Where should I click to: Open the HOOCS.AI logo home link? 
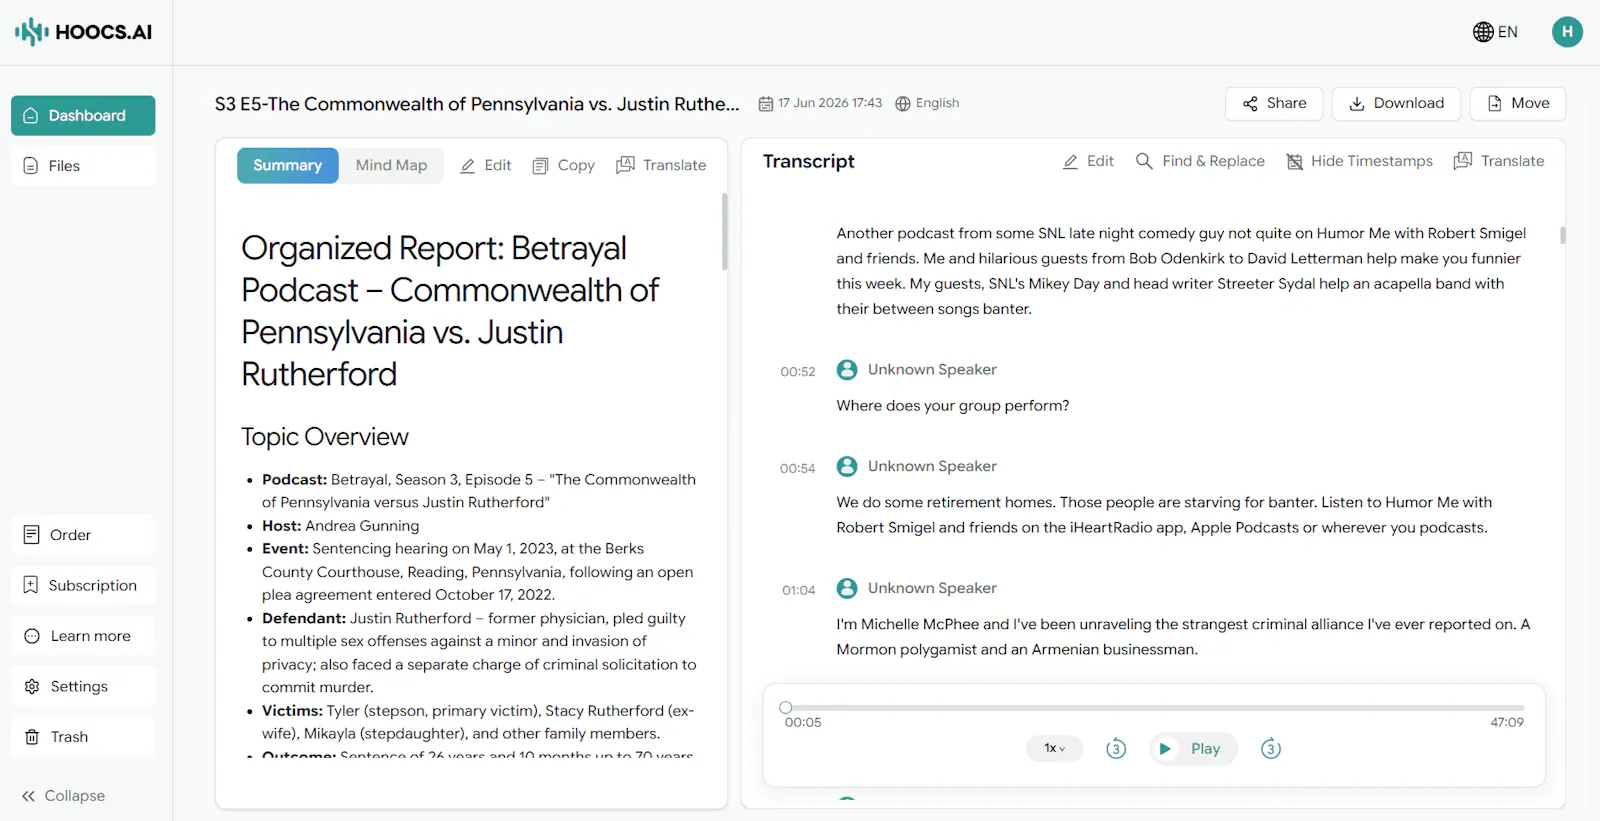pos(84,32)
